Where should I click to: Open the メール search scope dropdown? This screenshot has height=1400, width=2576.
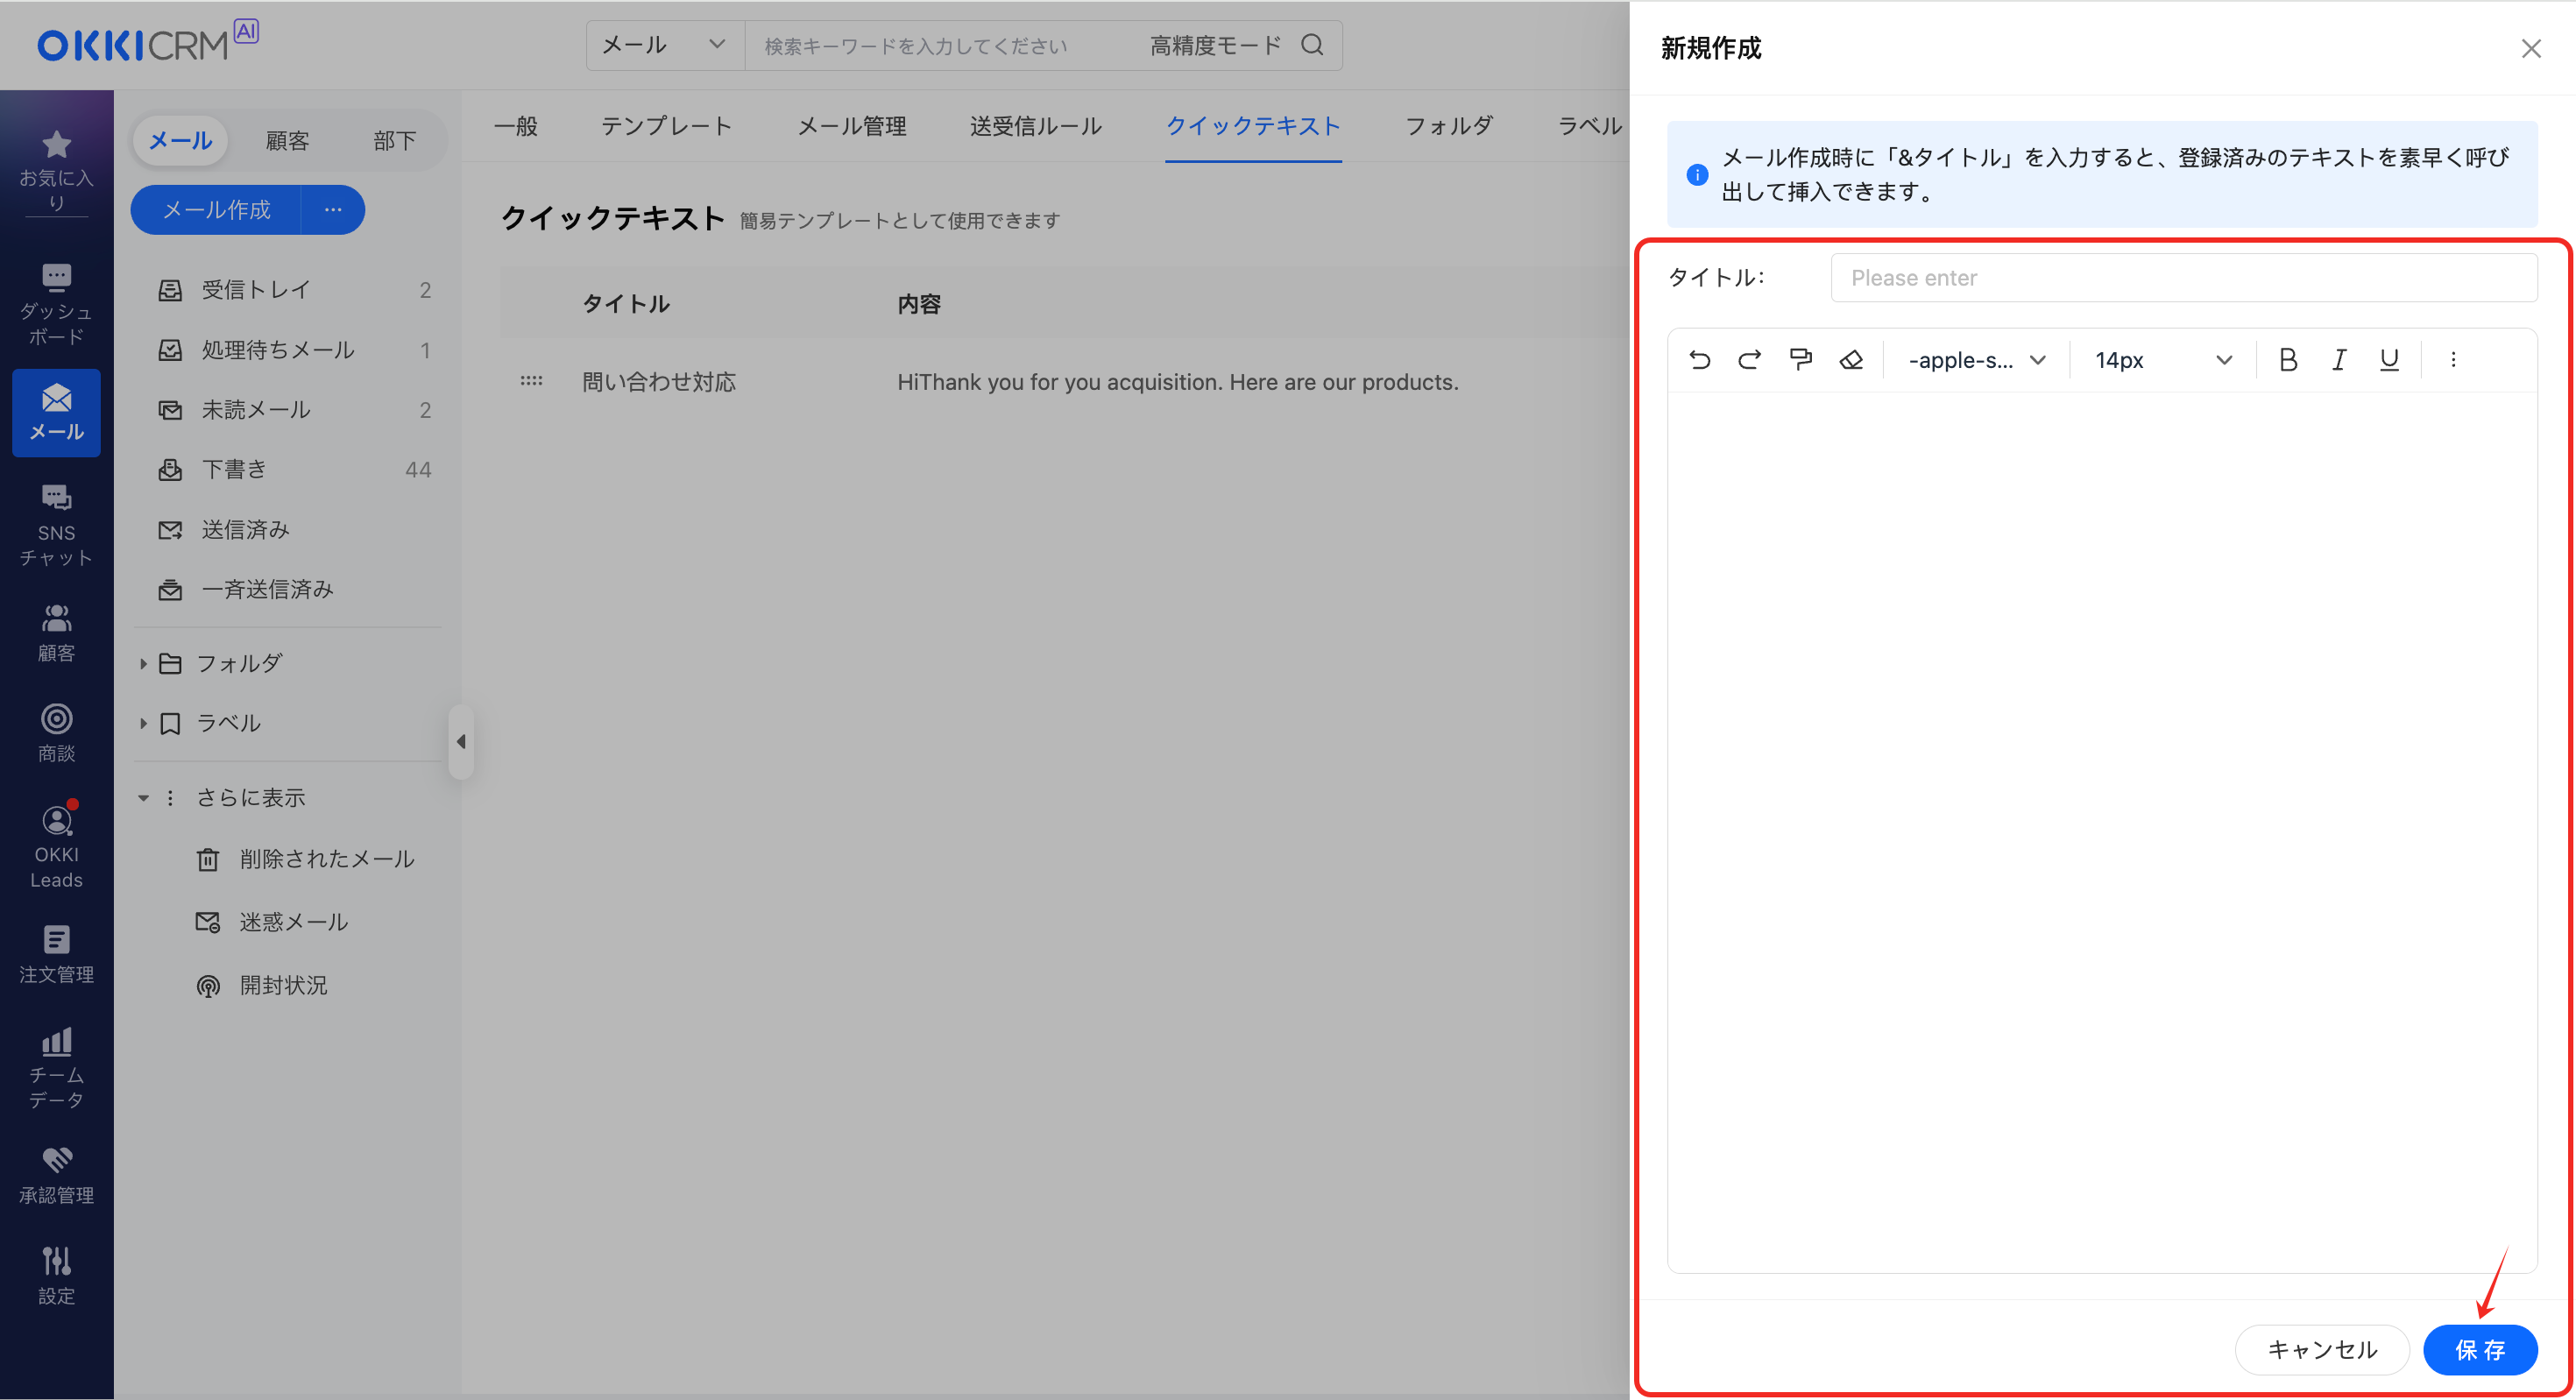pos(665,45)
